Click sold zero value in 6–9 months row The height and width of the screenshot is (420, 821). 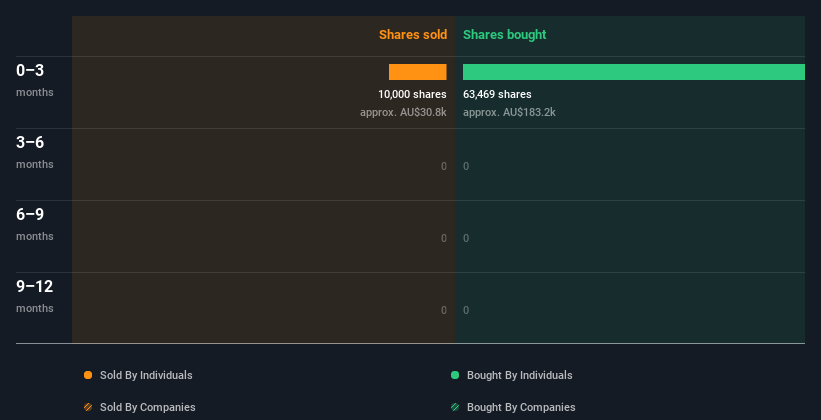click(444, 238)
